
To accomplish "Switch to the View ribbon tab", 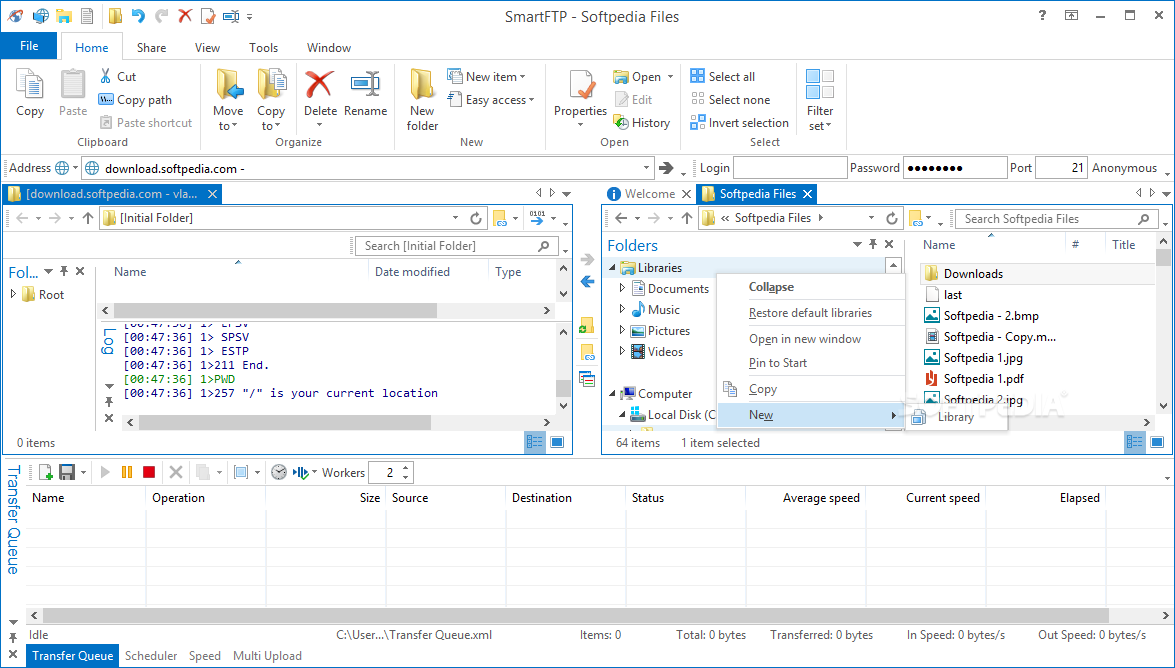I will [208, 47].
